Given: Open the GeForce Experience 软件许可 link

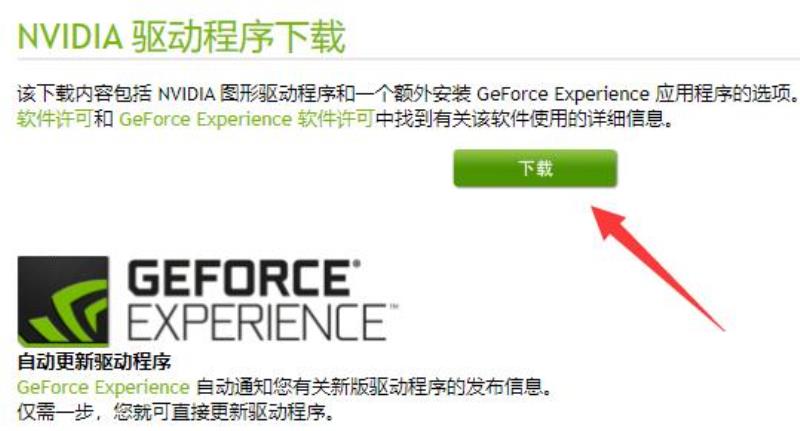Looking at the screenshot, I should point(246,119).
